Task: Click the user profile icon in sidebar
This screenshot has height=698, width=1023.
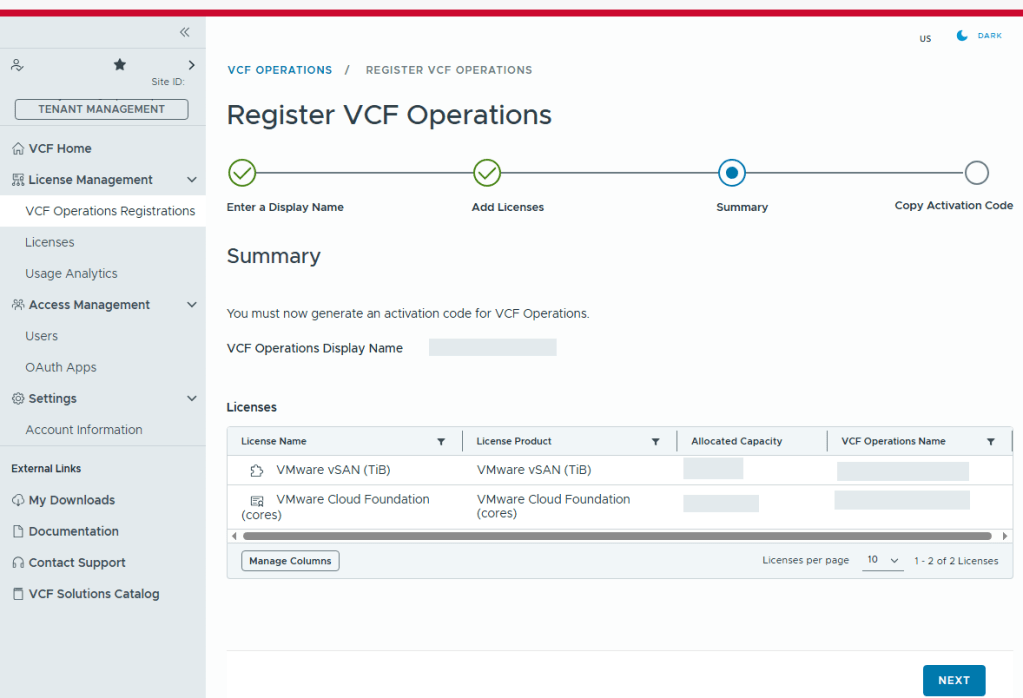Action: (17, 65)
